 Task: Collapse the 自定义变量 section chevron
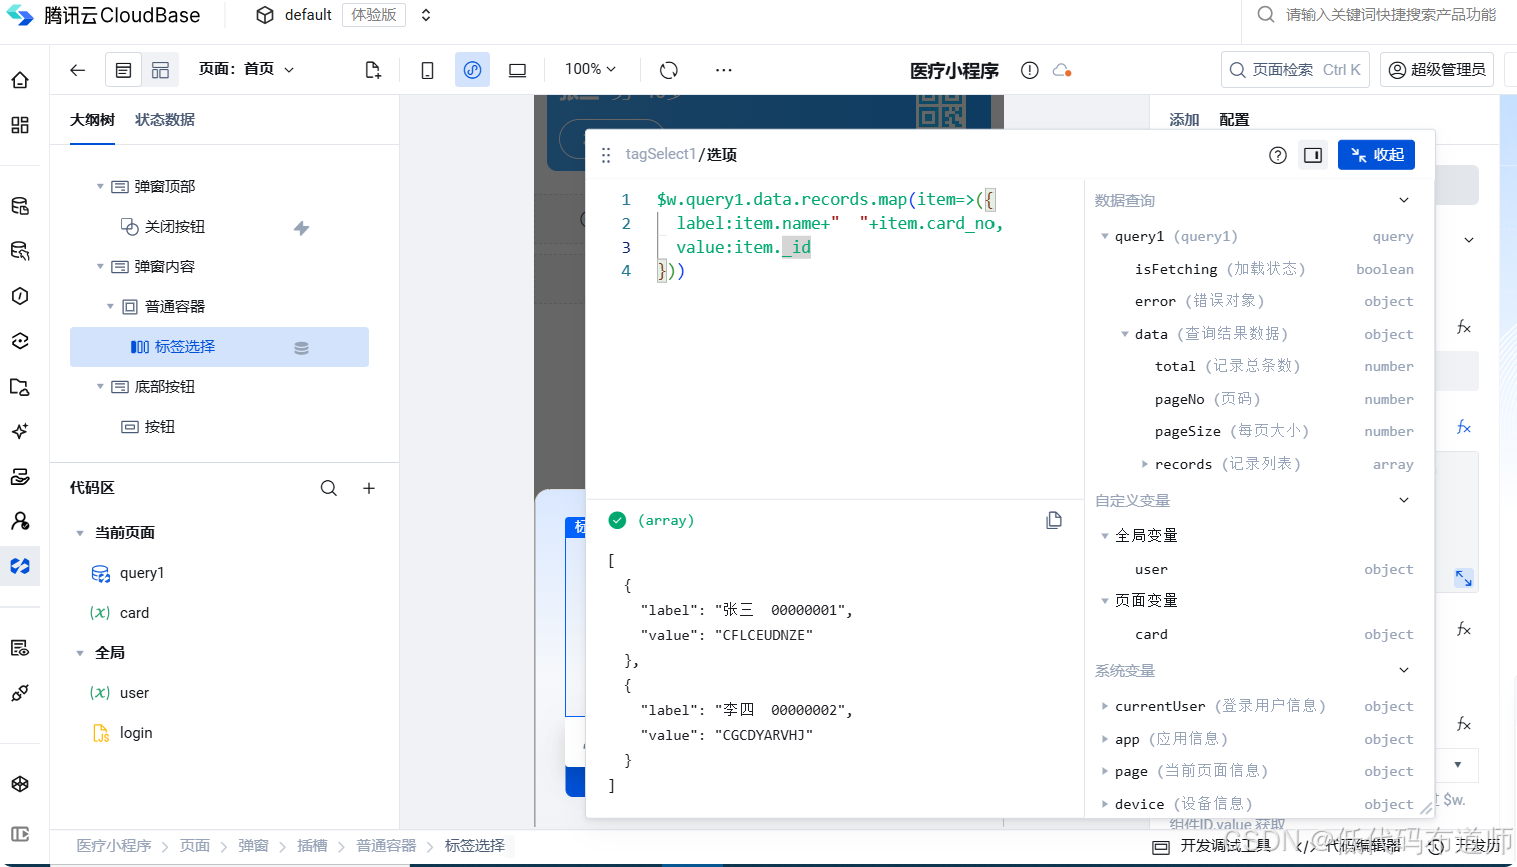[x=1404, y=500]
